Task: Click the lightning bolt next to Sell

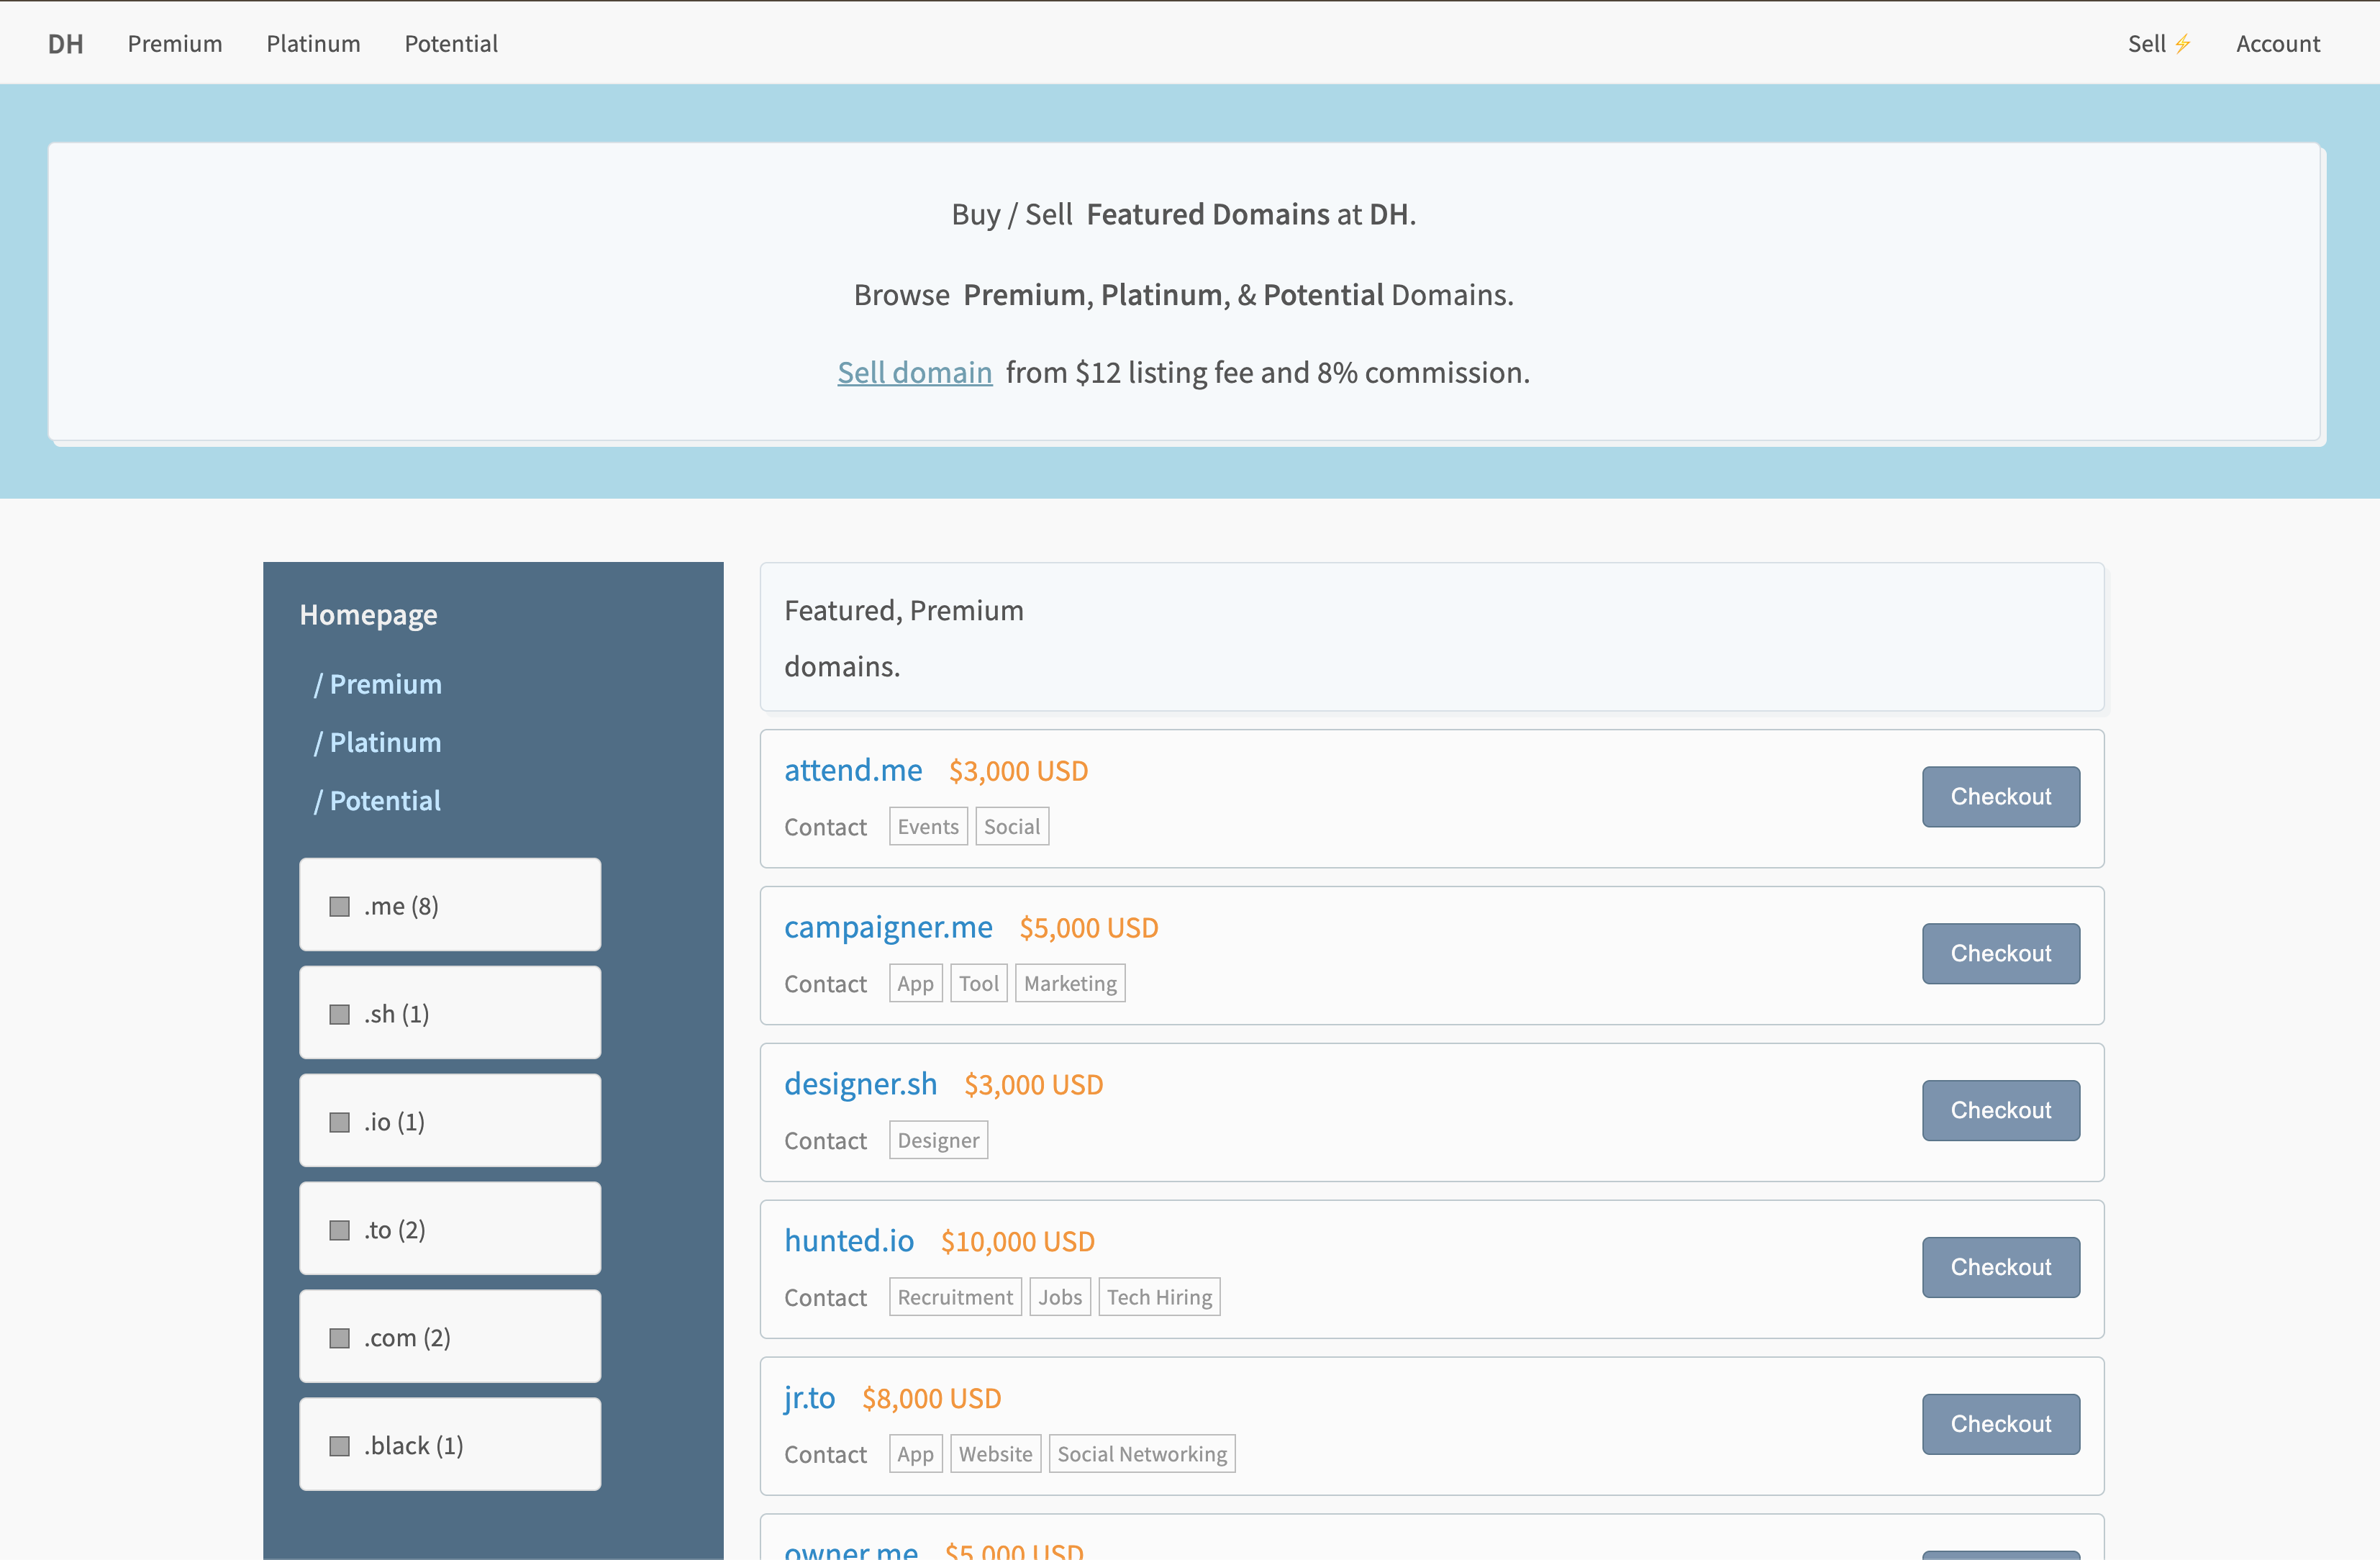Action: pos(2185,43)
